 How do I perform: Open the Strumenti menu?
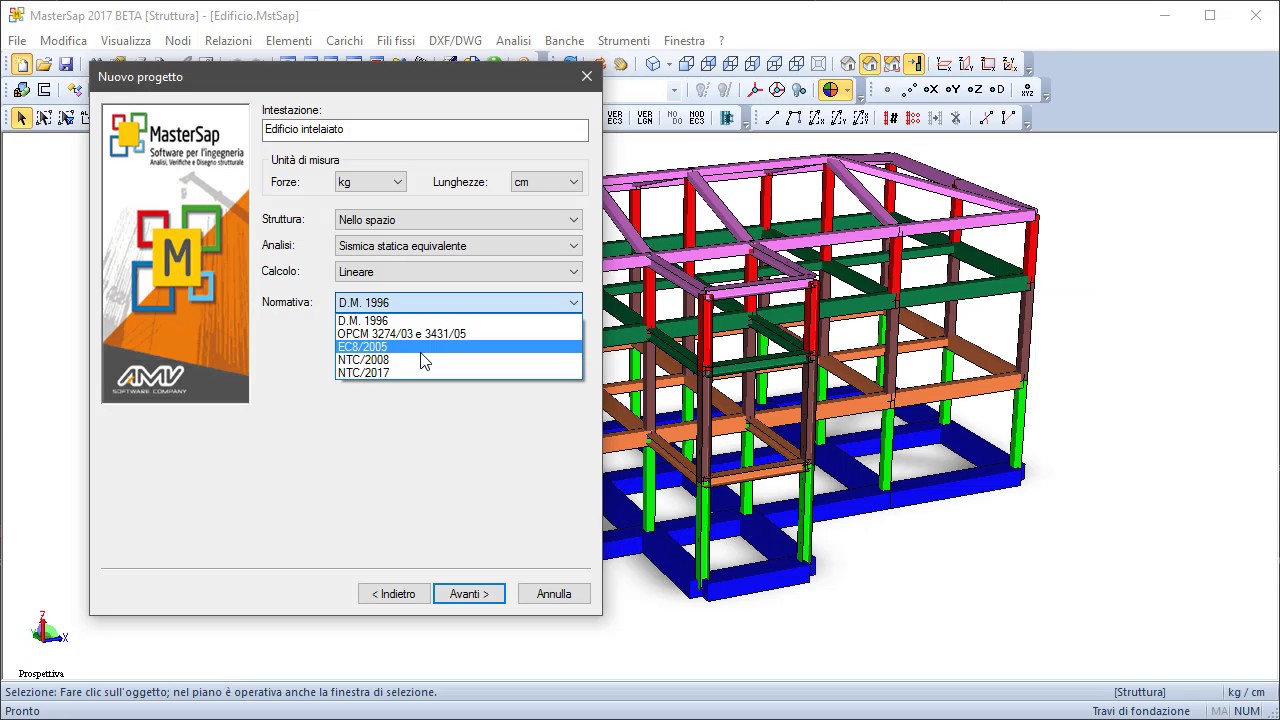pyautogui.click(x=623, y=41)
